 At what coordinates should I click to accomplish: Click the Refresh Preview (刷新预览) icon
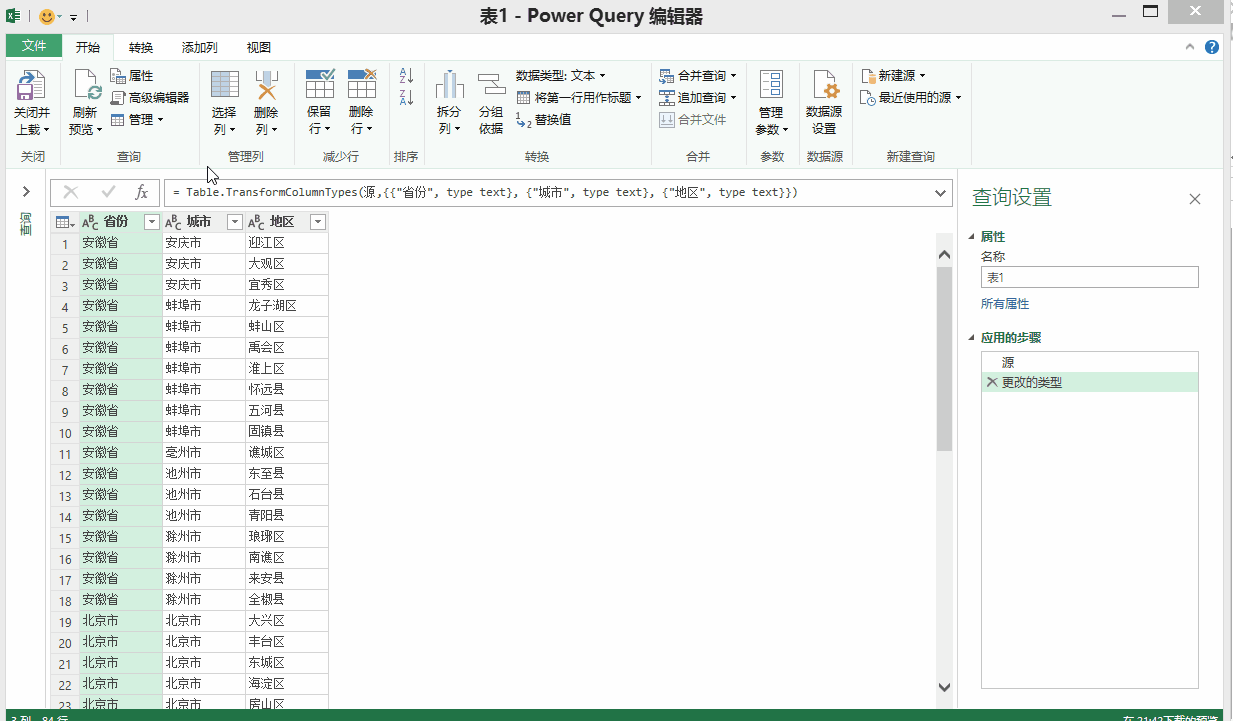(85, 86)
